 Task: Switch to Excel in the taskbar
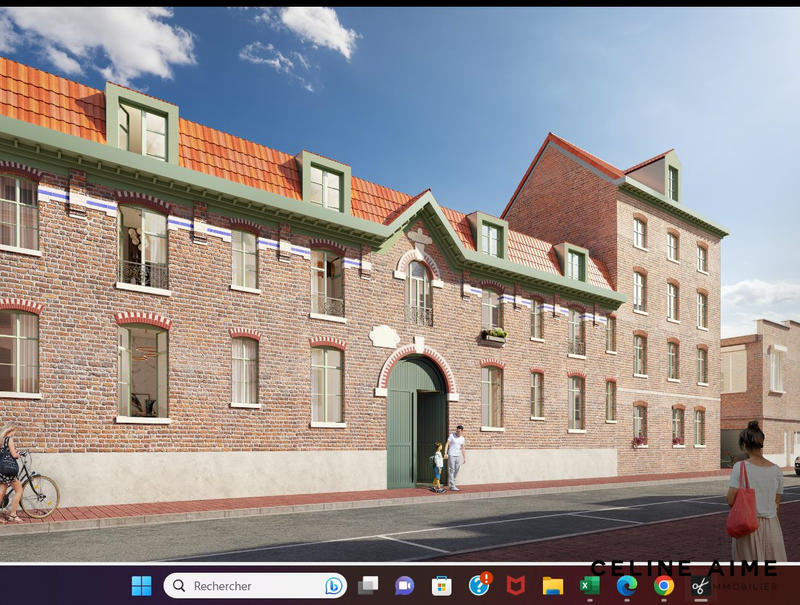click(589, 586)
